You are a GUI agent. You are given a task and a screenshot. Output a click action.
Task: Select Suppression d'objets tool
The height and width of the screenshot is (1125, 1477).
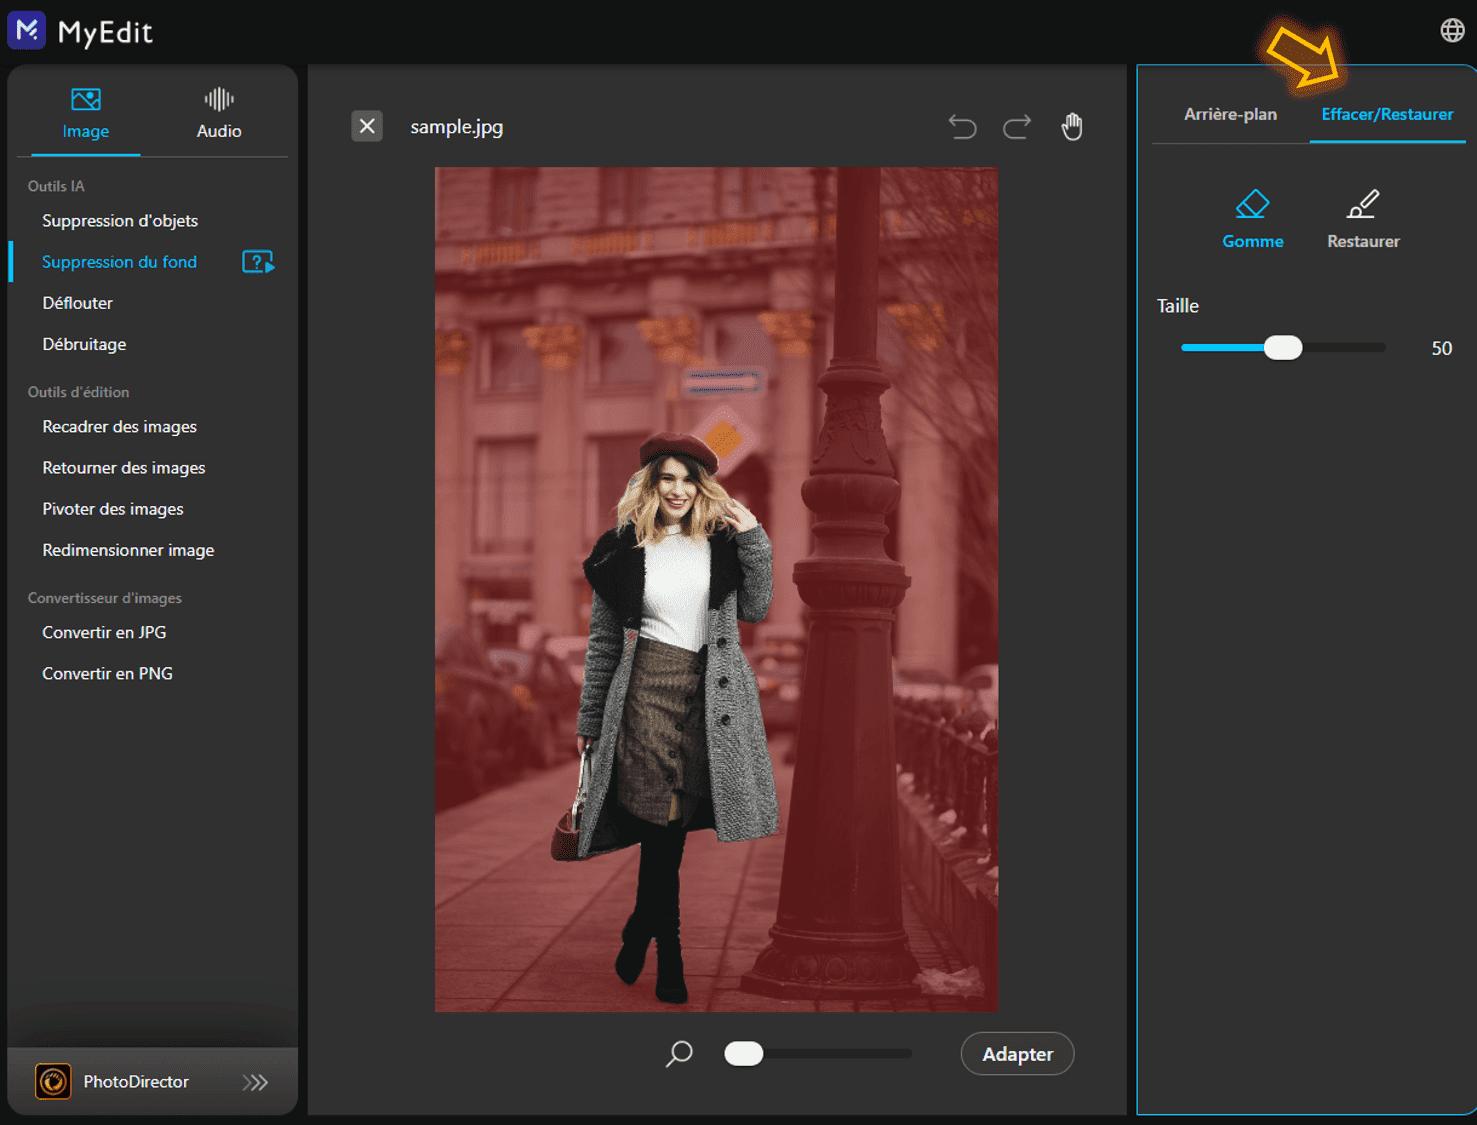coord(120,220)
